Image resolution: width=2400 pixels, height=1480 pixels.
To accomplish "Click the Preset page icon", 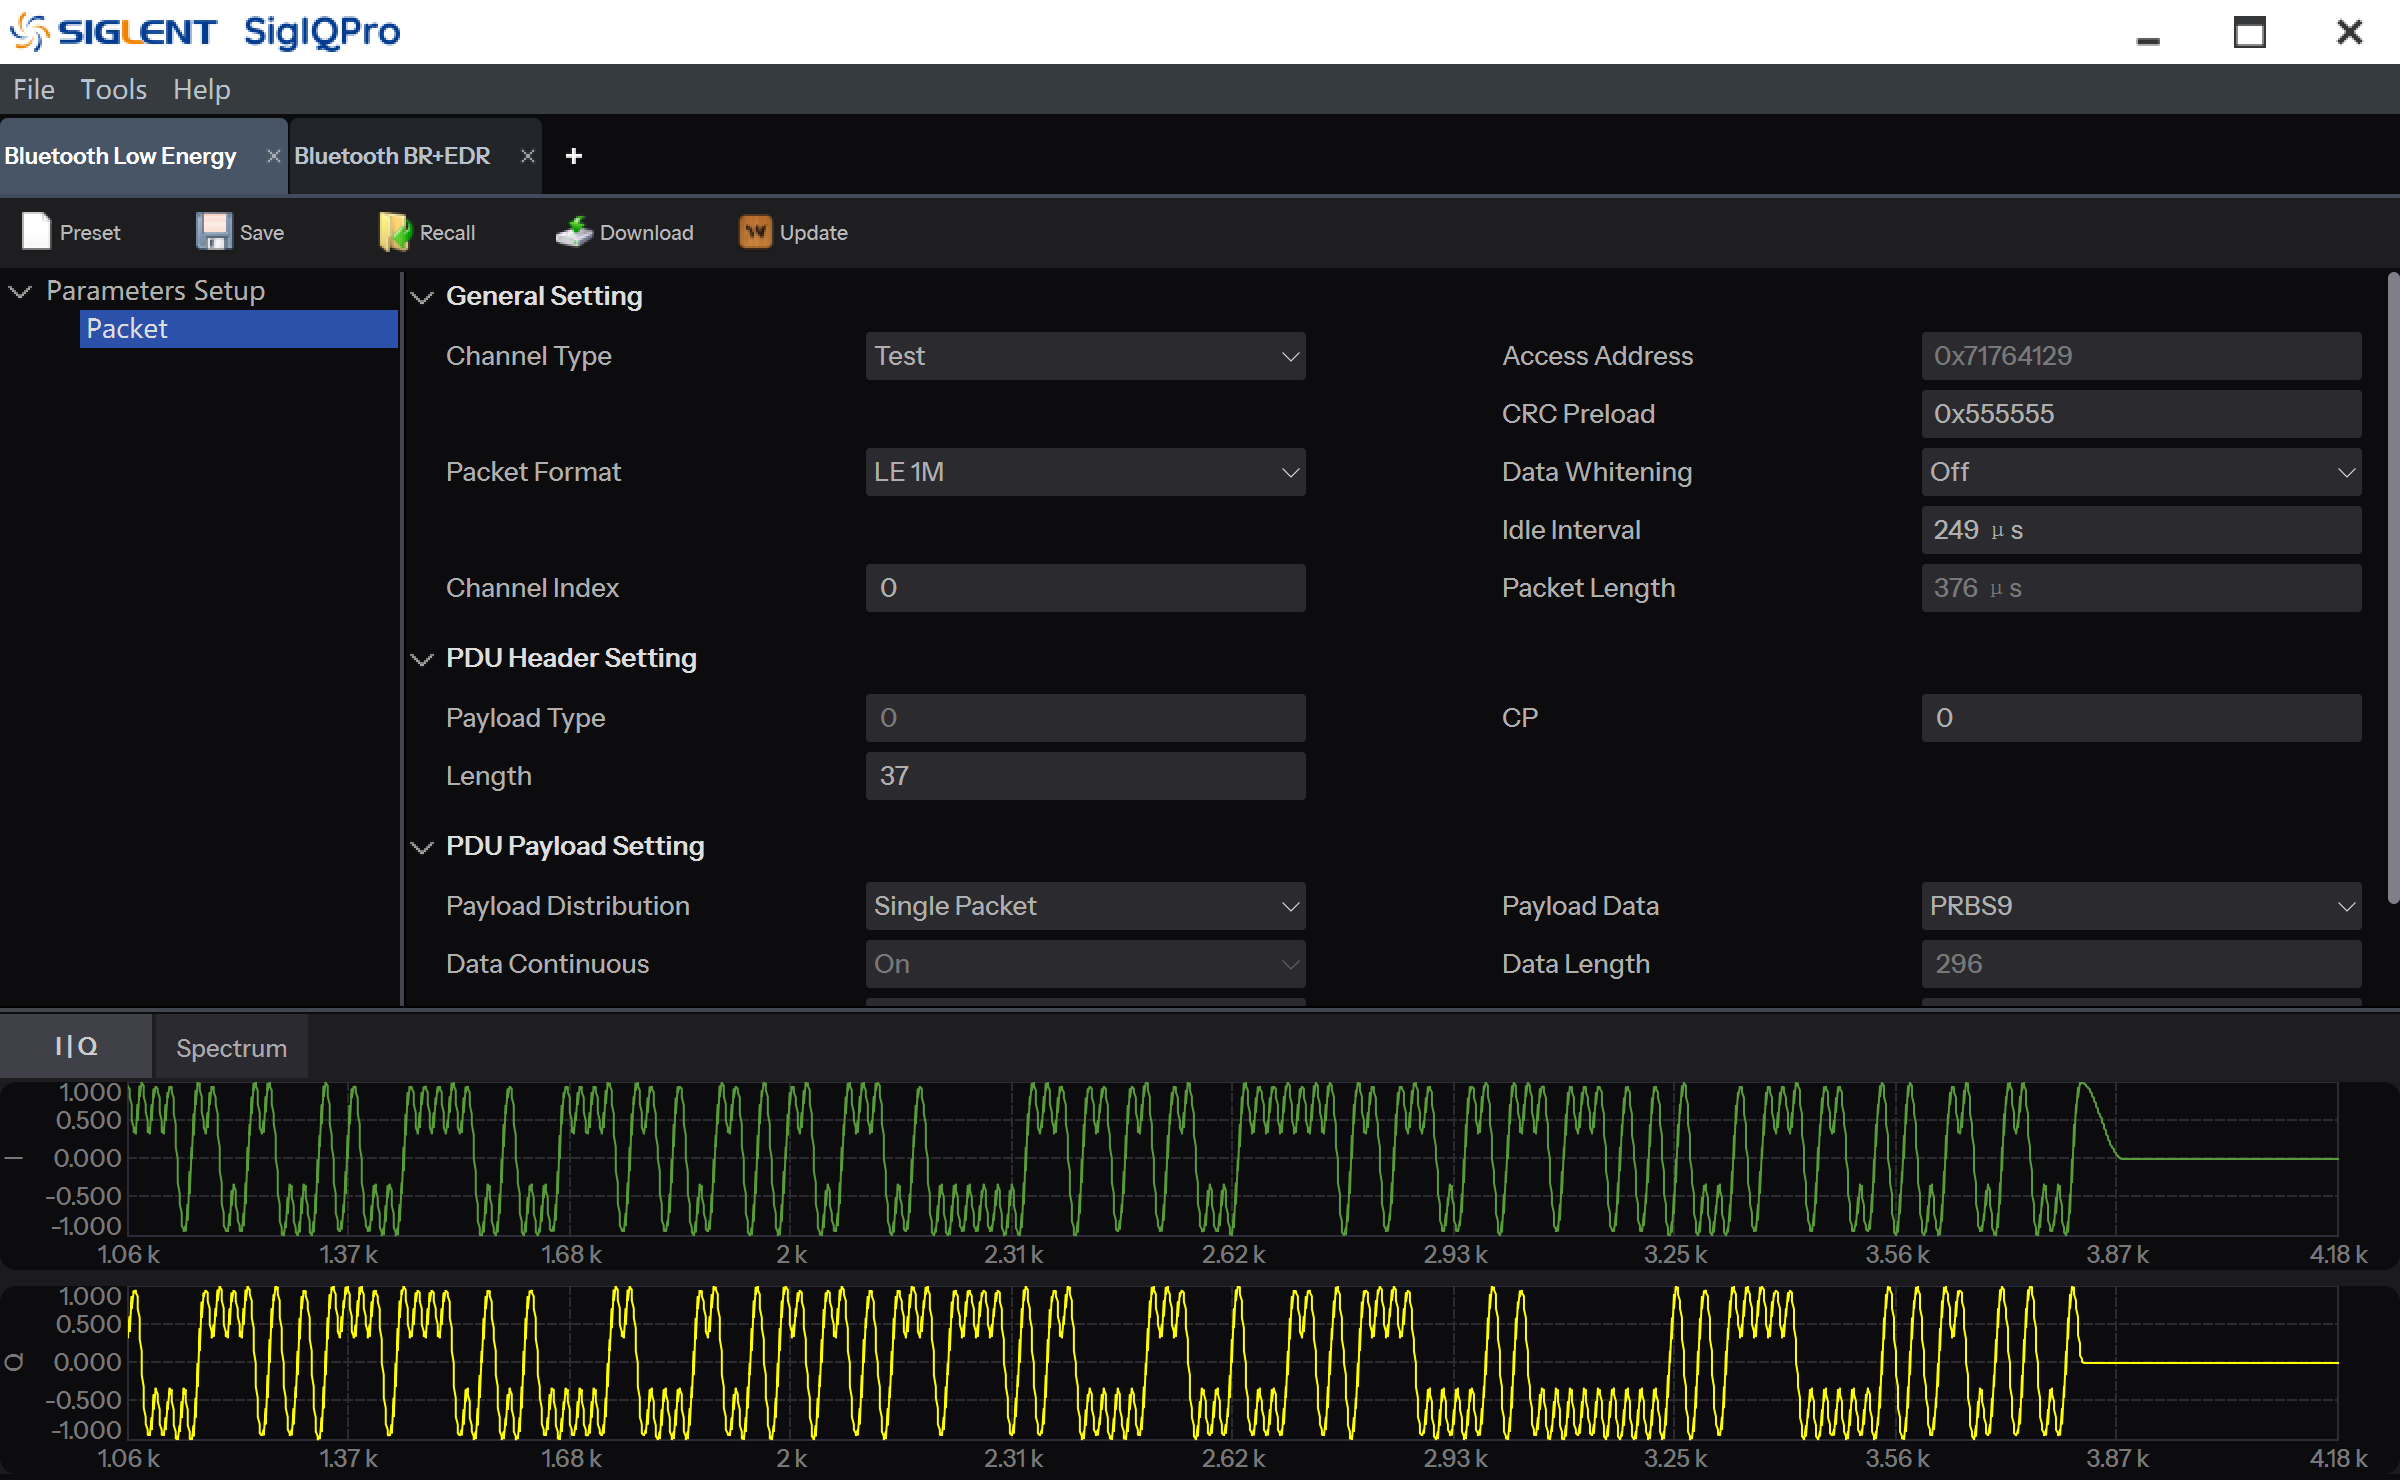I will pos(36,232).
